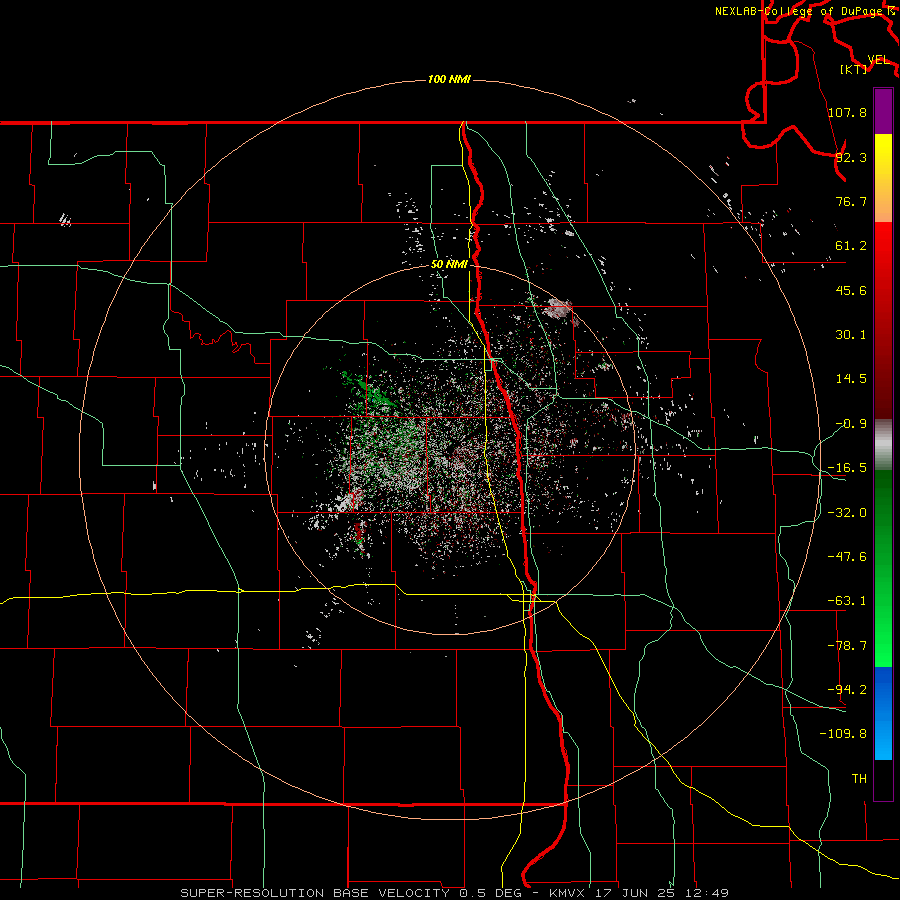Pick the purple segment of the velocity color bar
Screen dimensions: 900x900
tap(883, 111)
